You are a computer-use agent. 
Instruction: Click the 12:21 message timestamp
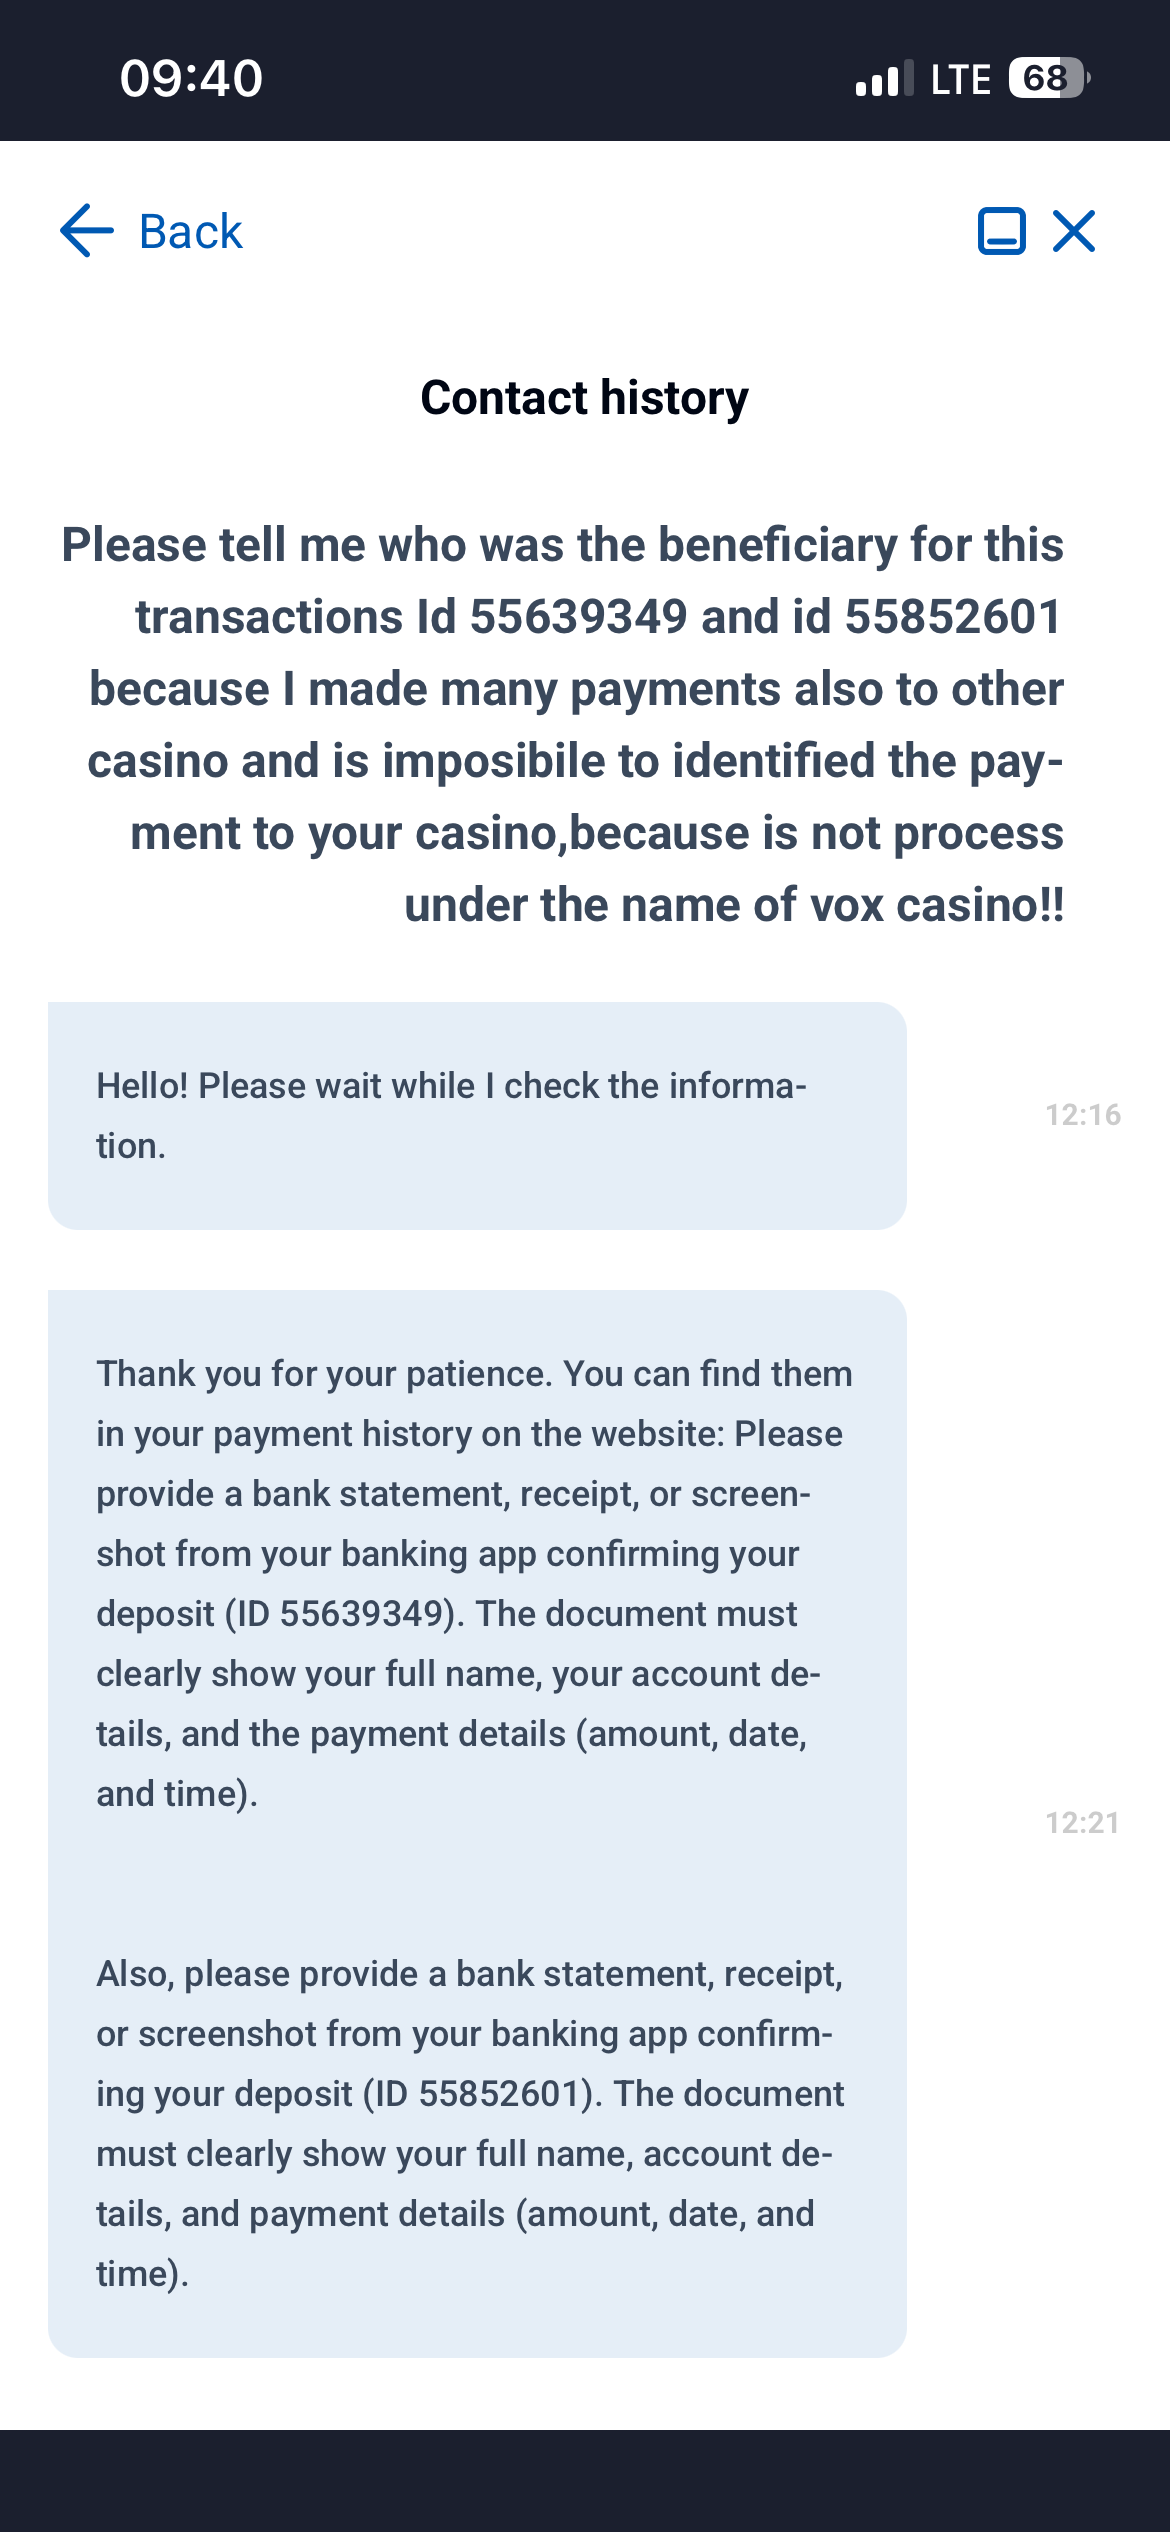point(1082,1823)
